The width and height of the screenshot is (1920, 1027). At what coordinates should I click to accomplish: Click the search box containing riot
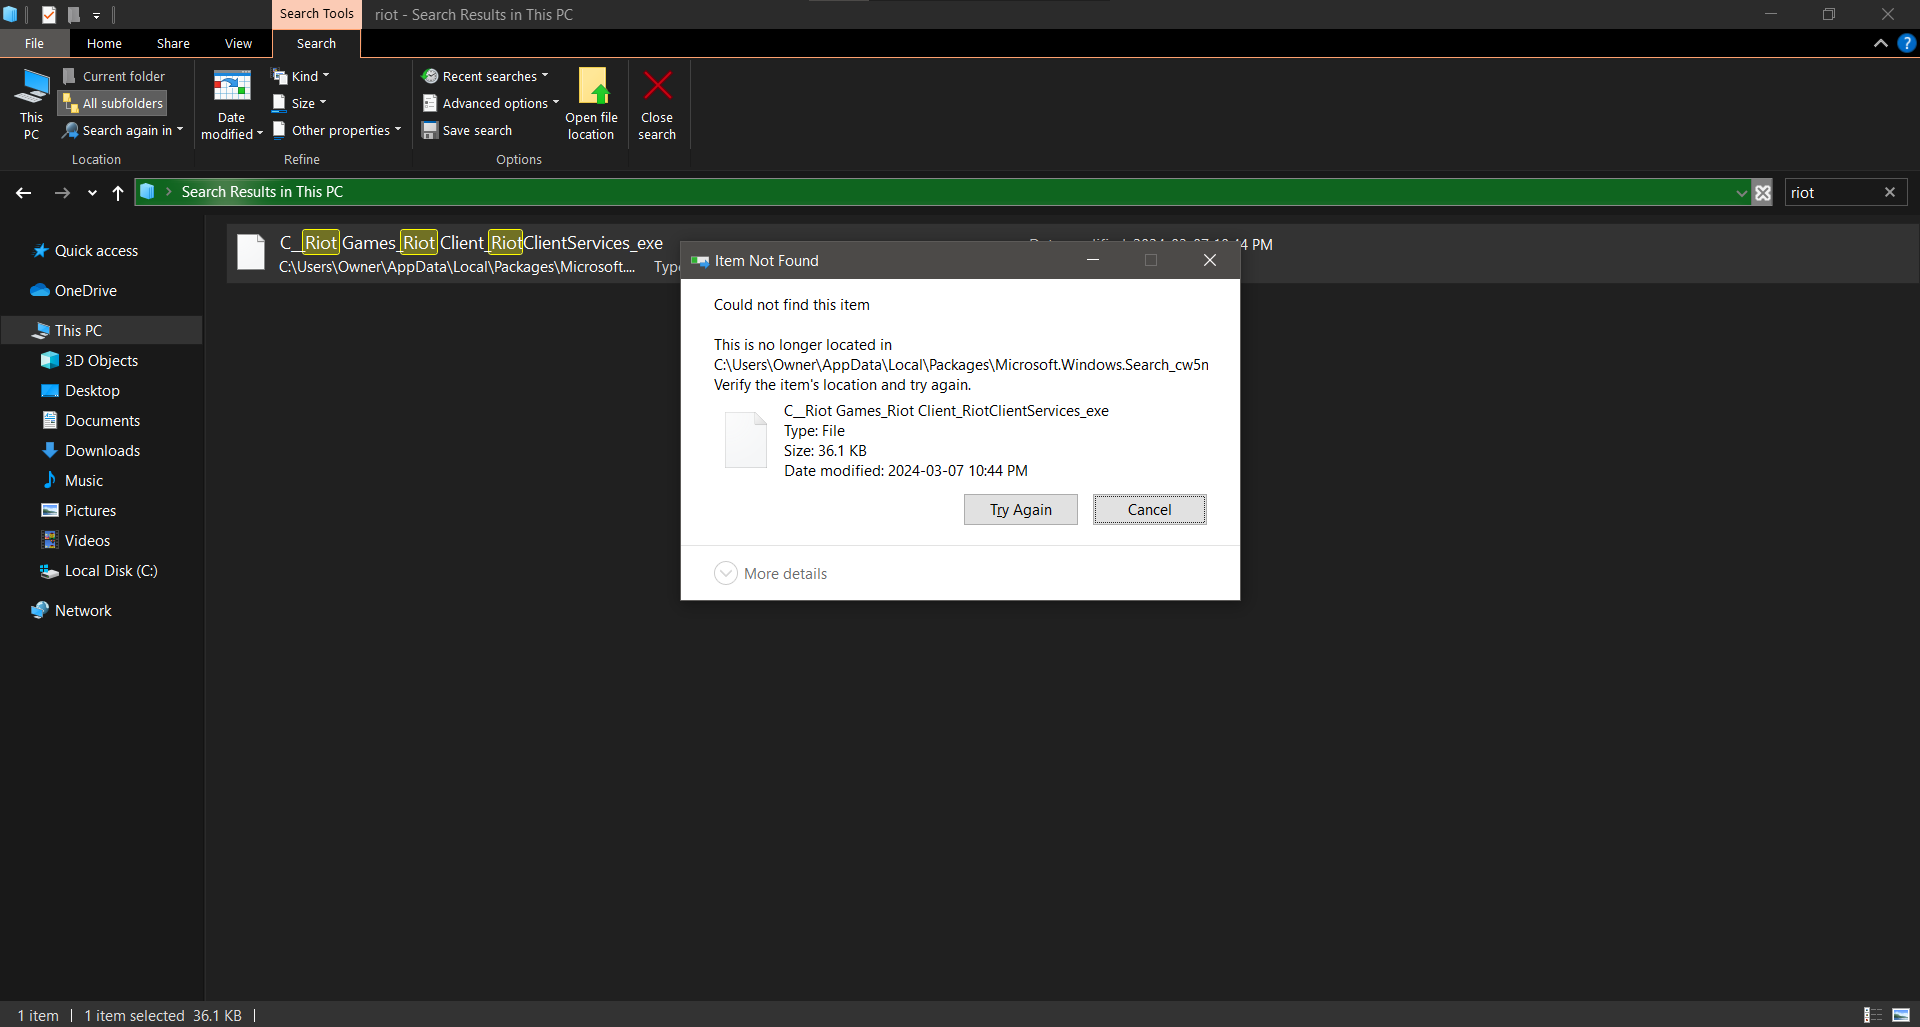[1832, 193]
